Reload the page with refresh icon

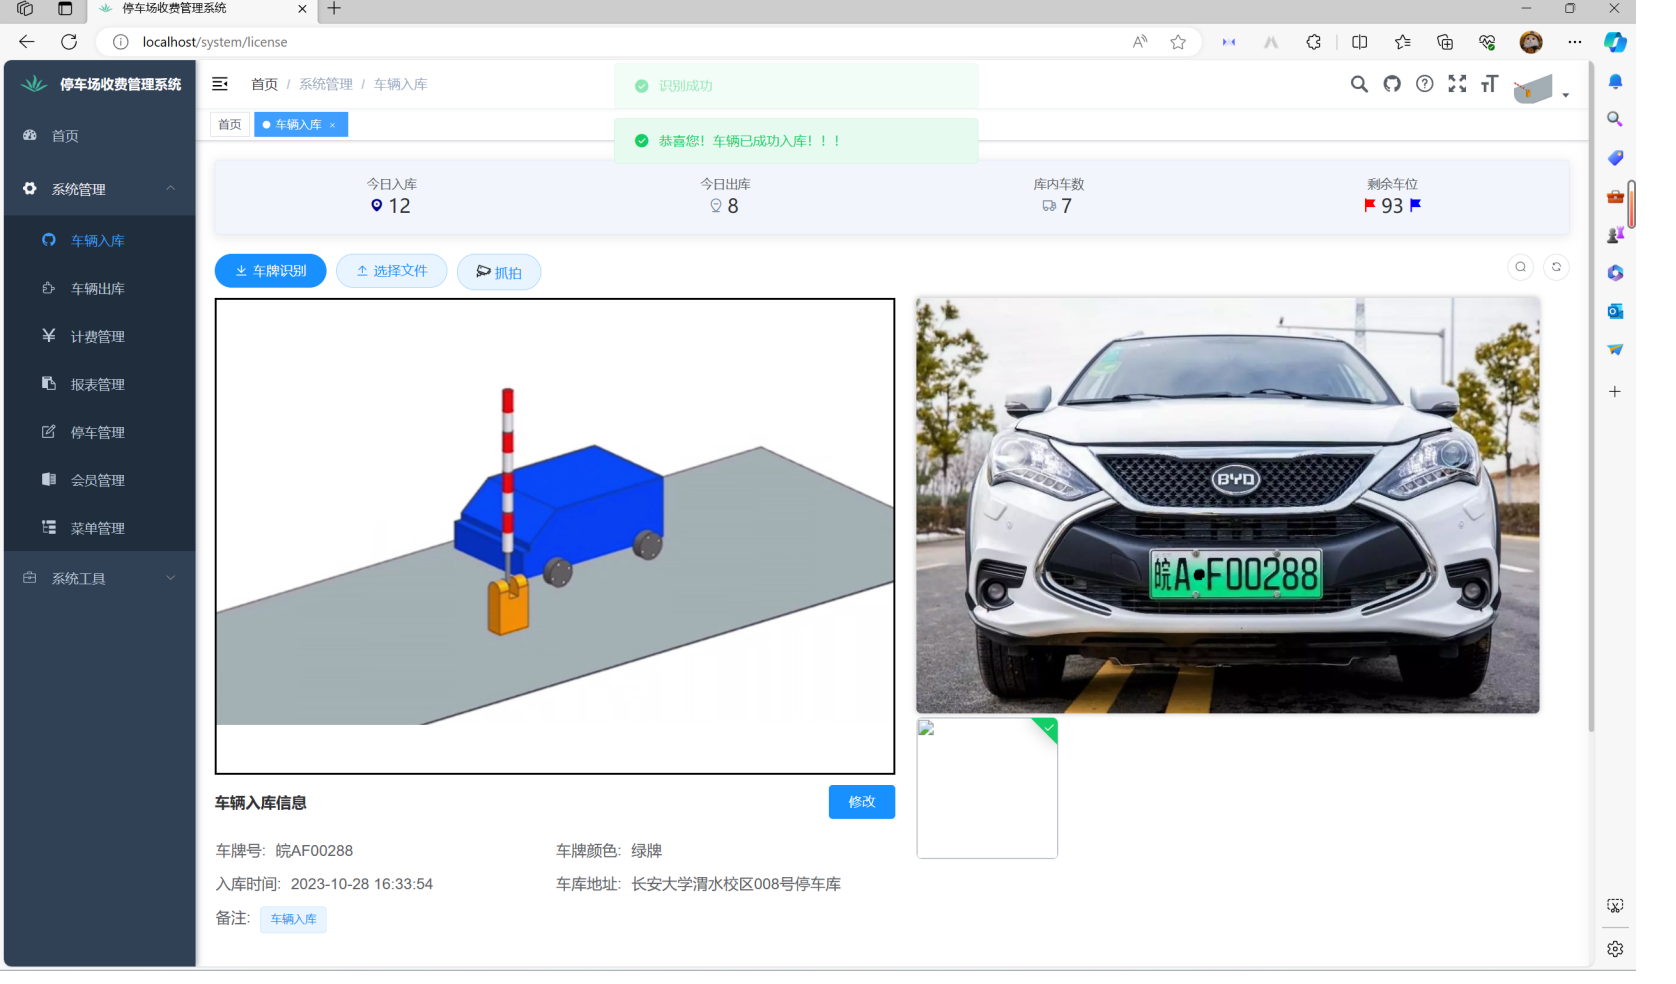tap(69, 42)
